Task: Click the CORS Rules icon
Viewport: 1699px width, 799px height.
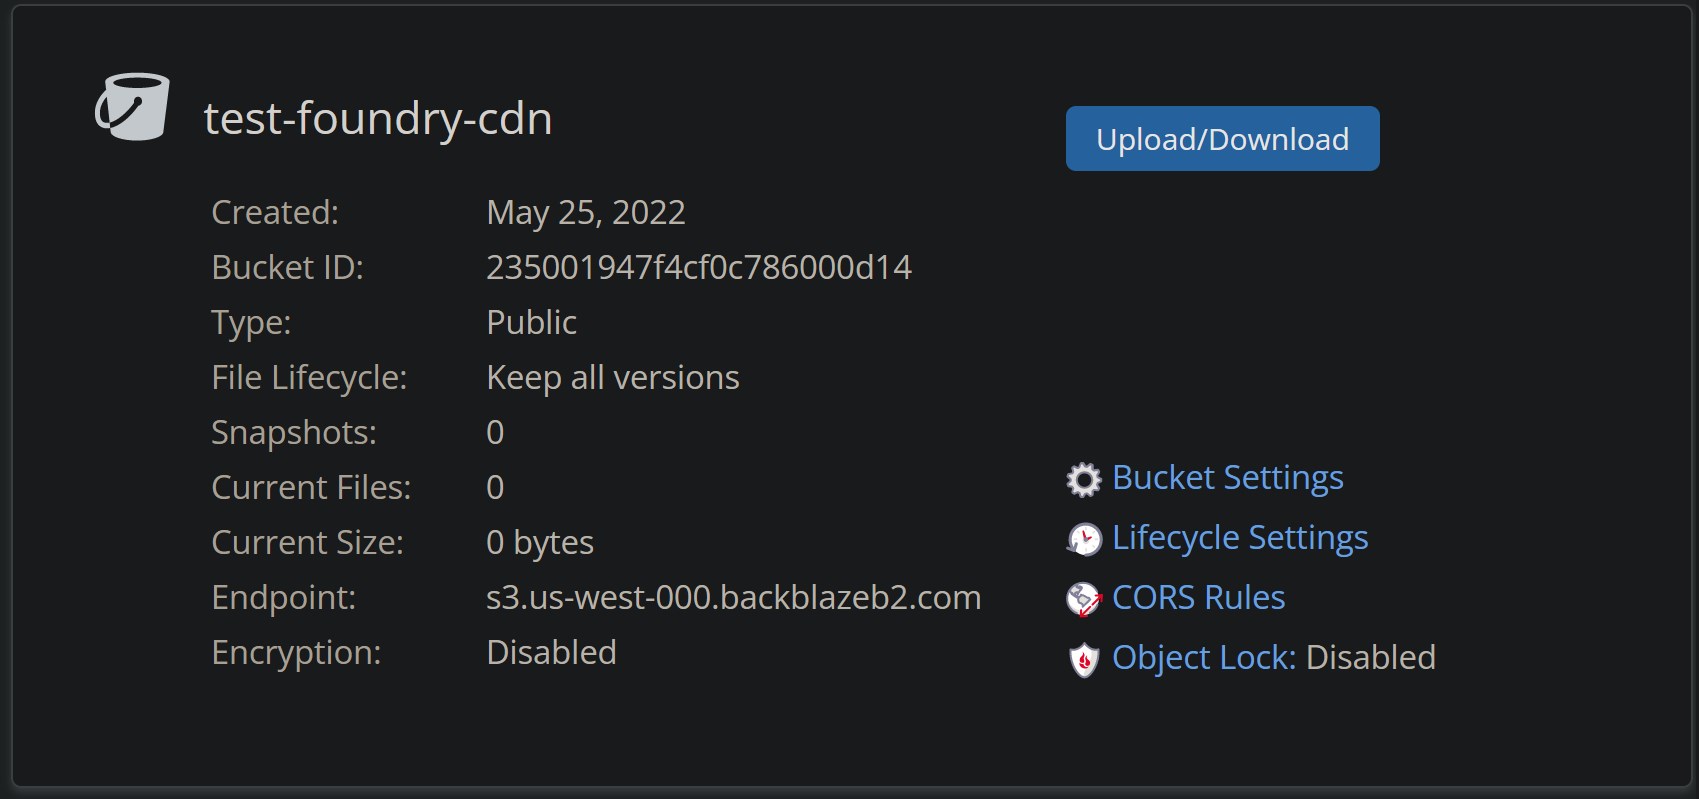Action: (1083, 599)
